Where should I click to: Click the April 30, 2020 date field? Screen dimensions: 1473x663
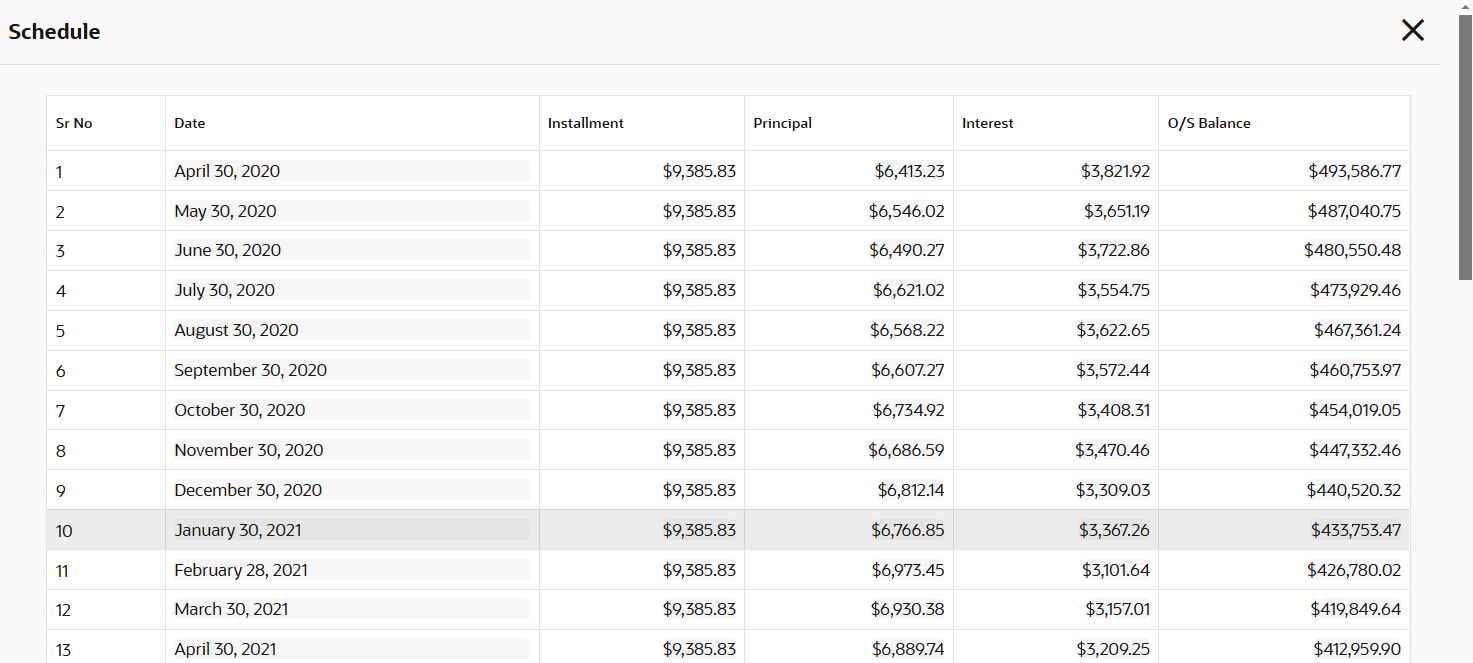tap(352, 171)
